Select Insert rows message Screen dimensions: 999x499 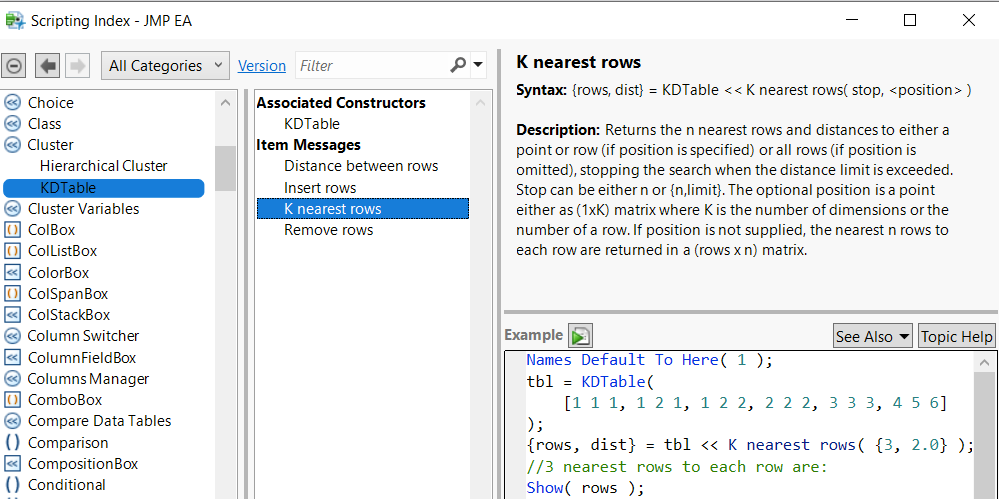pos(320,188)
